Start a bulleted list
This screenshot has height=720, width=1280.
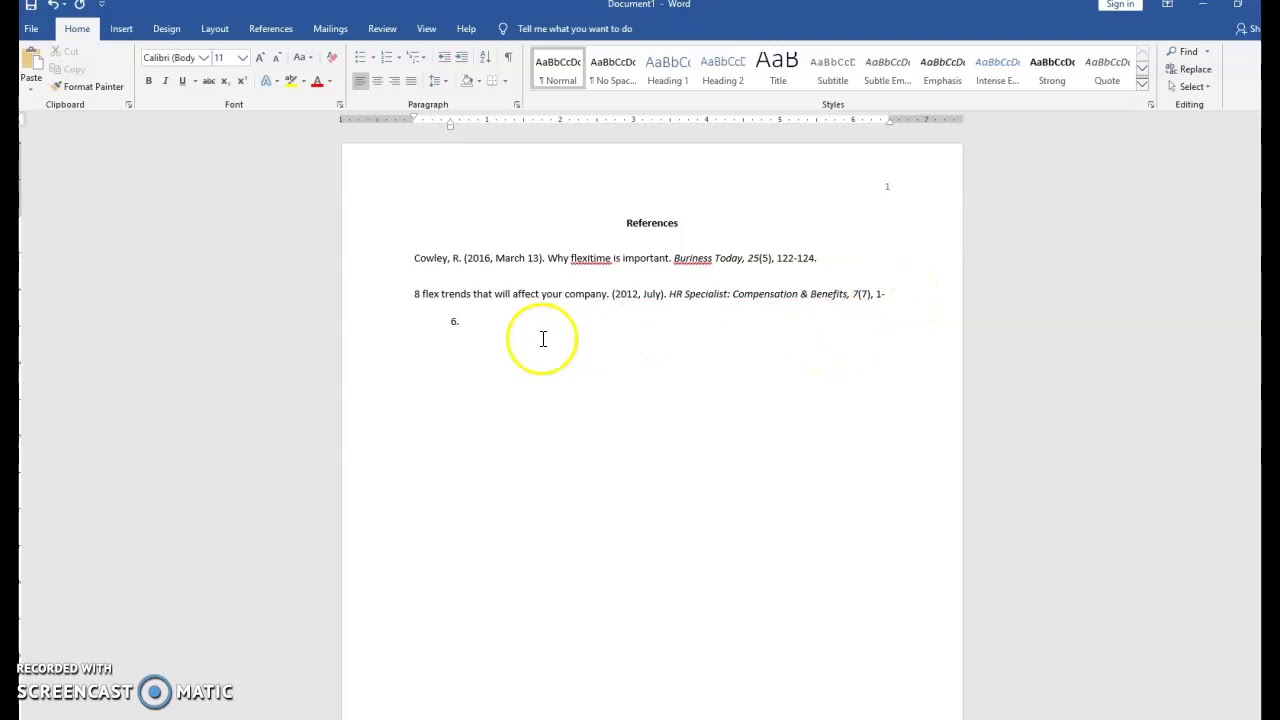pos(360,57)
